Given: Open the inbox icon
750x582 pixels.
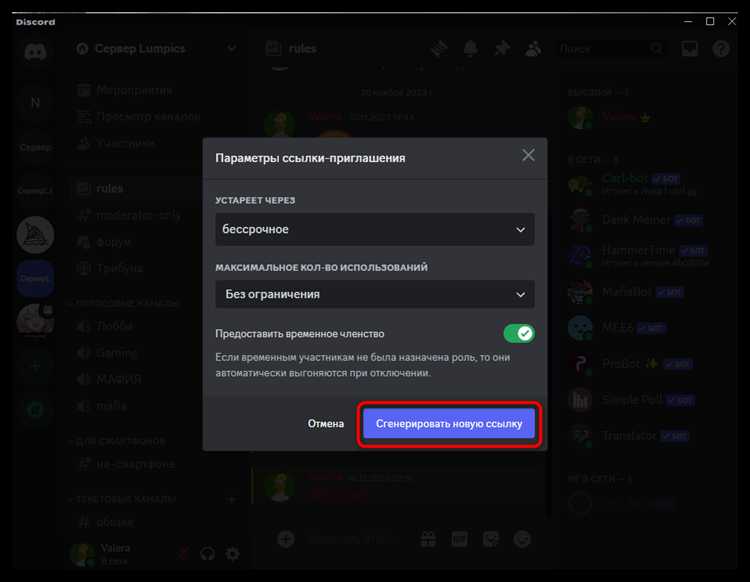Looking at the screenshot, I should 689,48.
